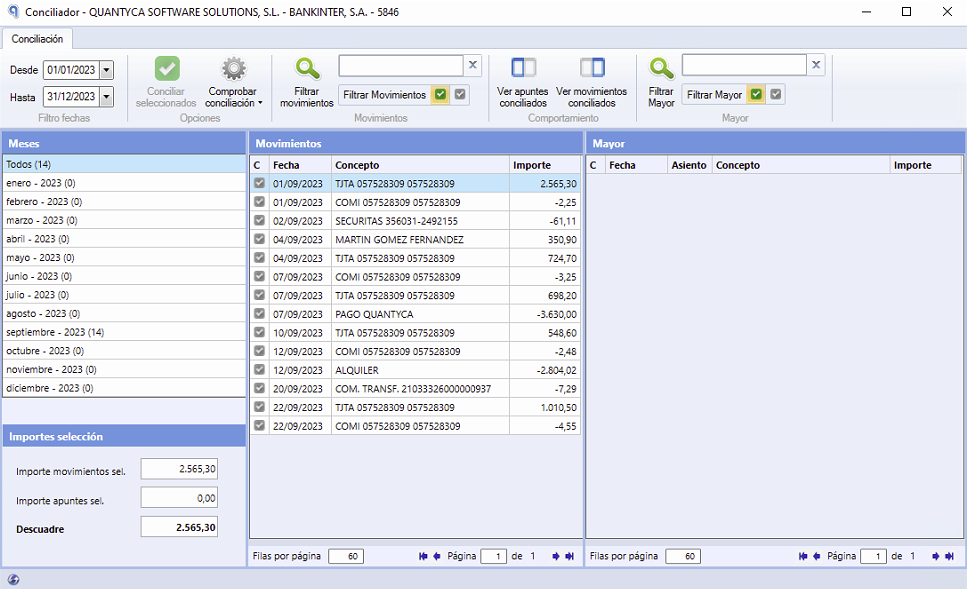This screenshot has width=967, height=589.
Task: Clear the movimientos search box with X
Action: coord(472,65)
